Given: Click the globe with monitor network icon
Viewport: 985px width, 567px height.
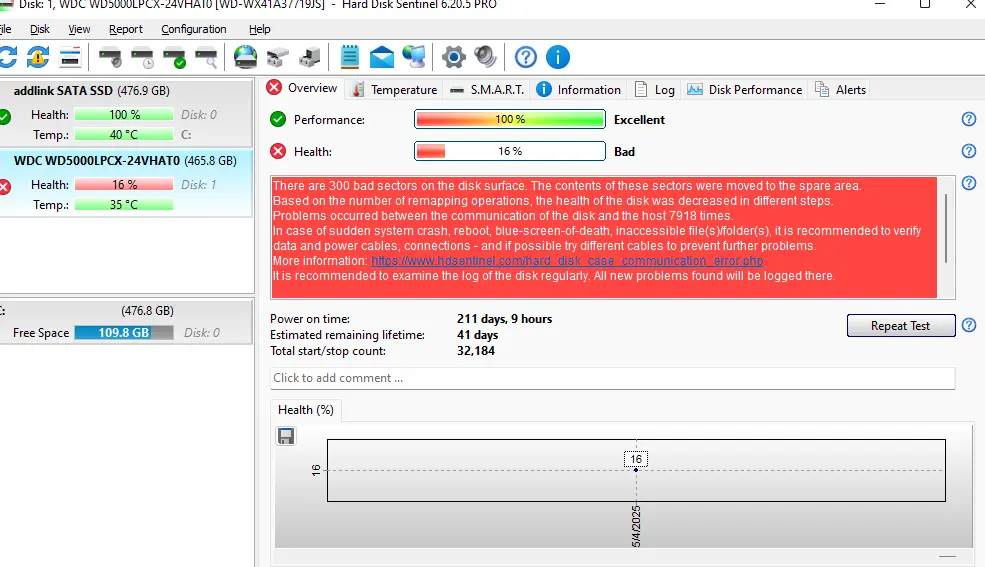Looking at the screenshot, I should [414, 57].
